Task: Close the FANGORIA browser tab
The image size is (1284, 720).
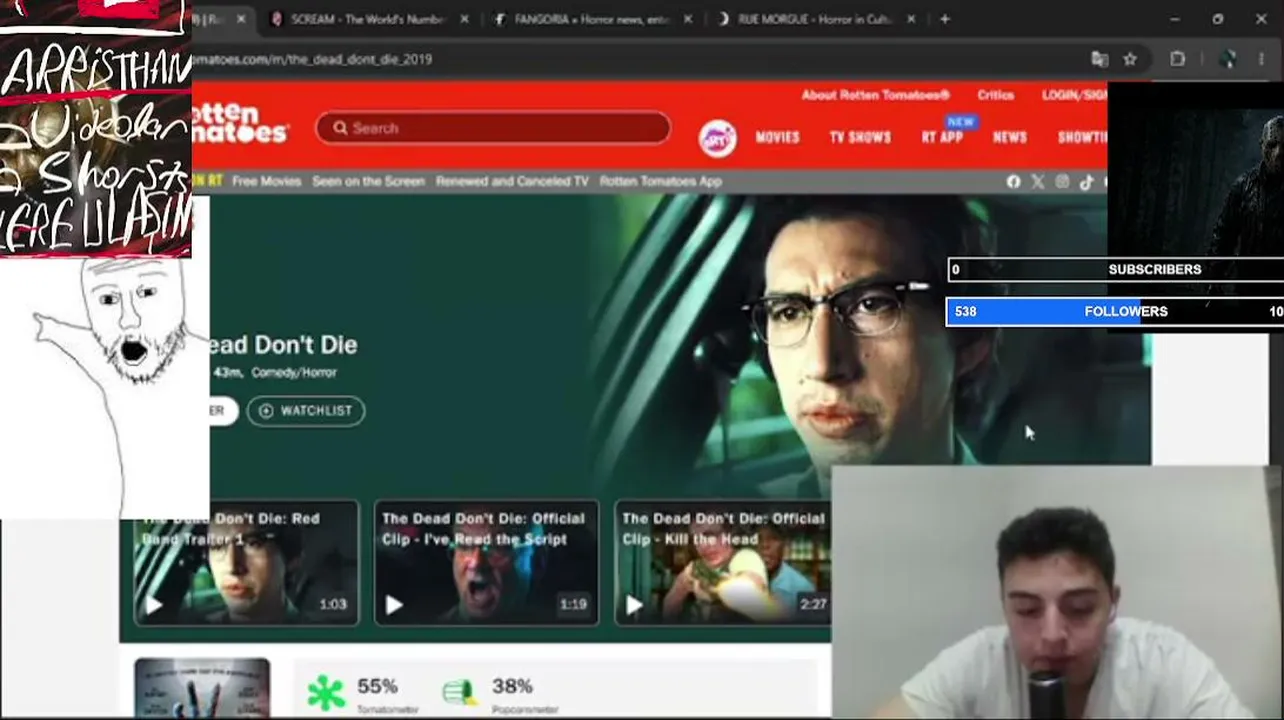Action: 688,19
